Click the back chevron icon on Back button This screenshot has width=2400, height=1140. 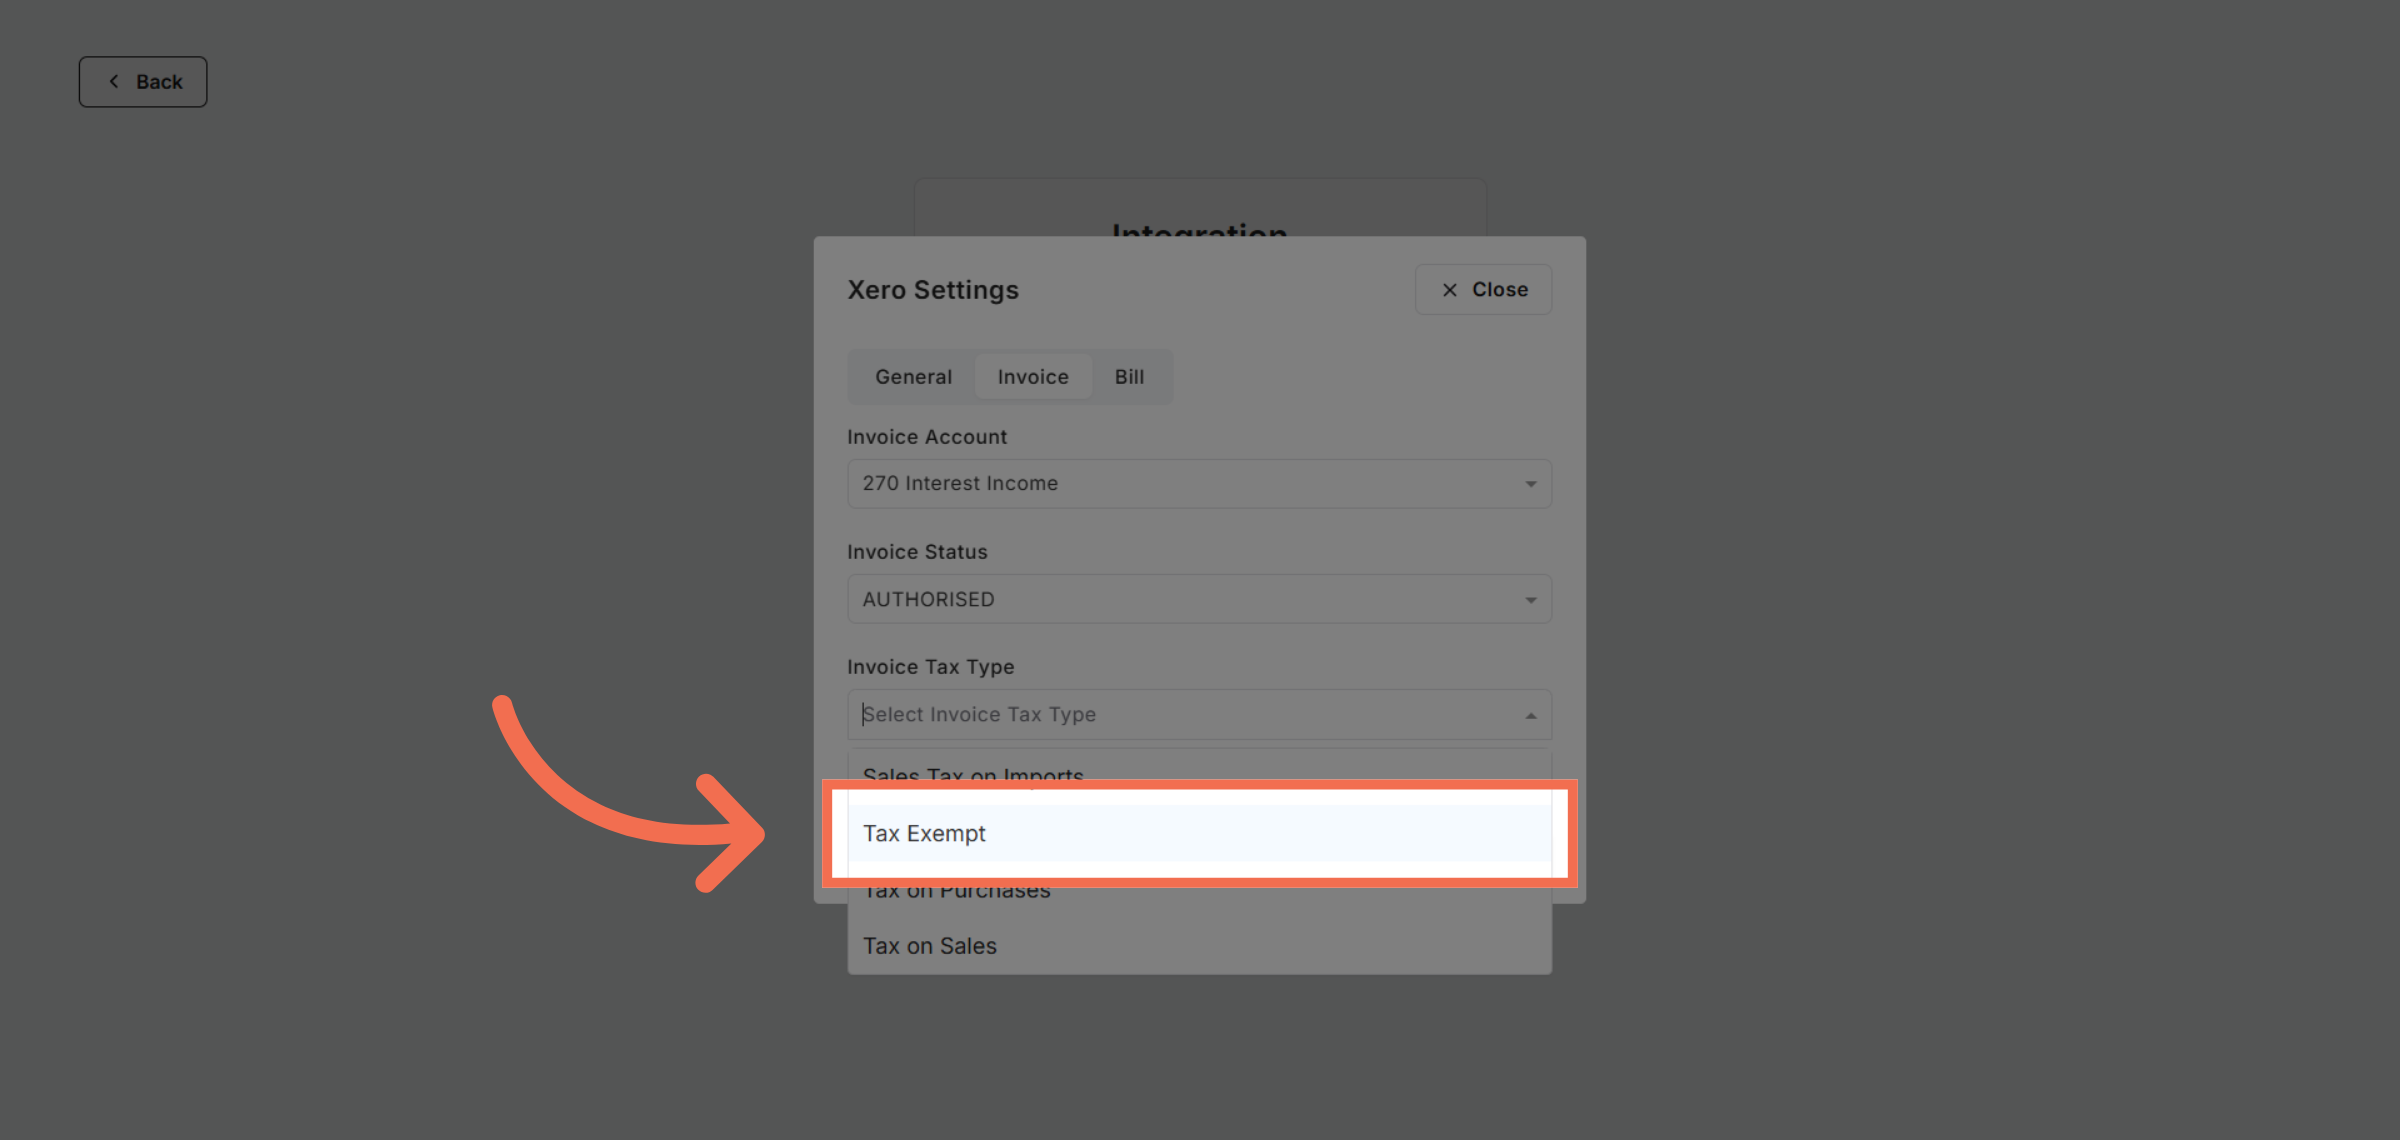tap(114, 81)
